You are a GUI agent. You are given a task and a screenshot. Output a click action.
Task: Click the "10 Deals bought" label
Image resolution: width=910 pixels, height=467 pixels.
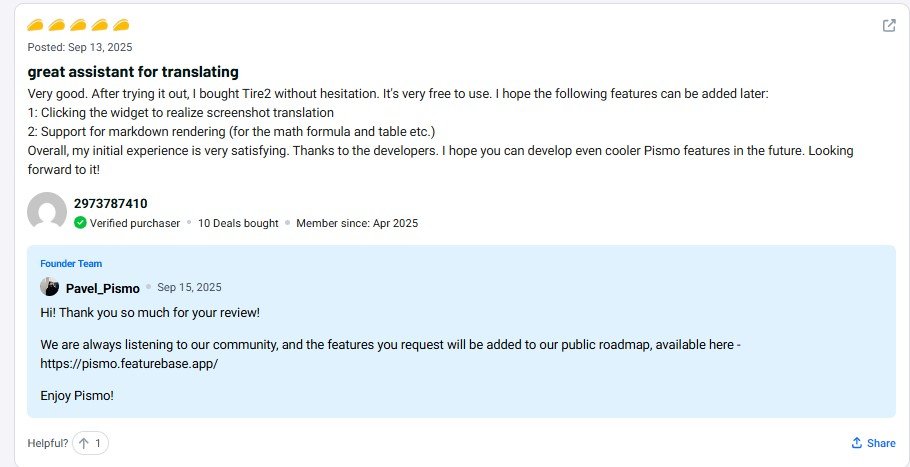tap(238, 223)
